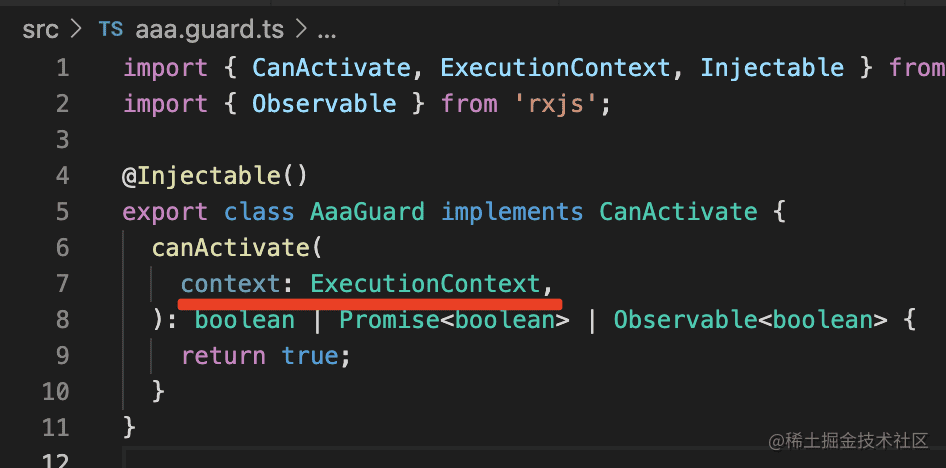Click line number 7 in gutter
Viewport: 946px width, 468px height.
click(62, 284)
